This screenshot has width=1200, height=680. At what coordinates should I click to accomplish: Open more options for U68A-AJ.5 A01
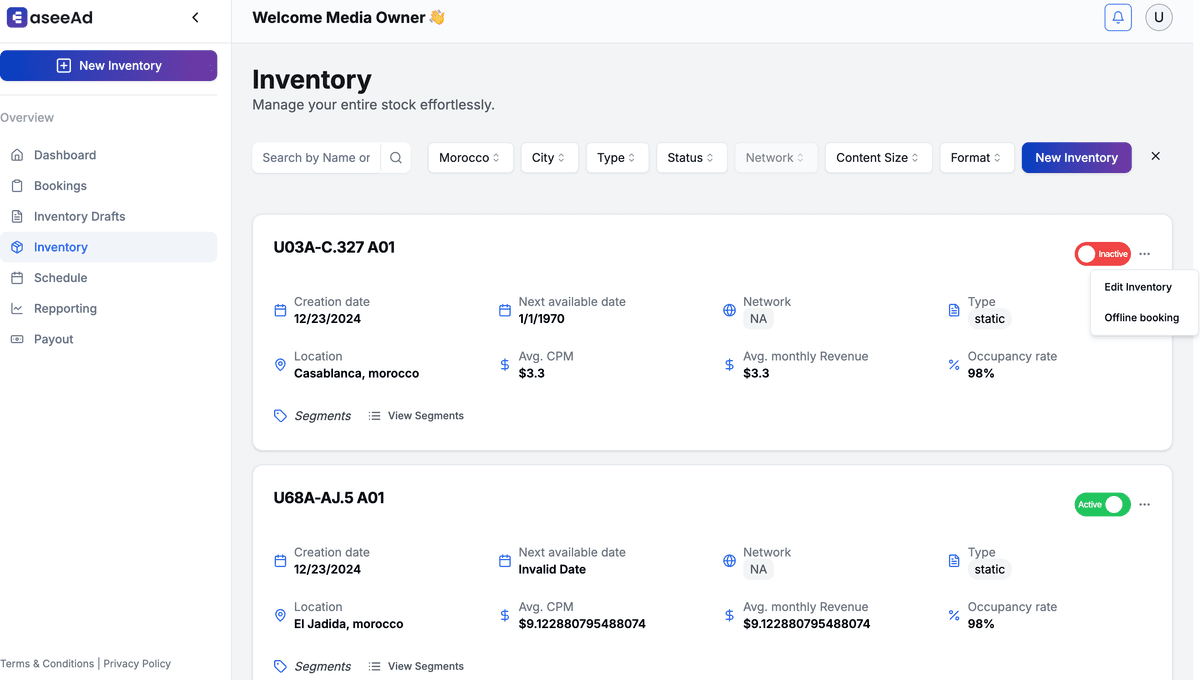coord(1145,505)
